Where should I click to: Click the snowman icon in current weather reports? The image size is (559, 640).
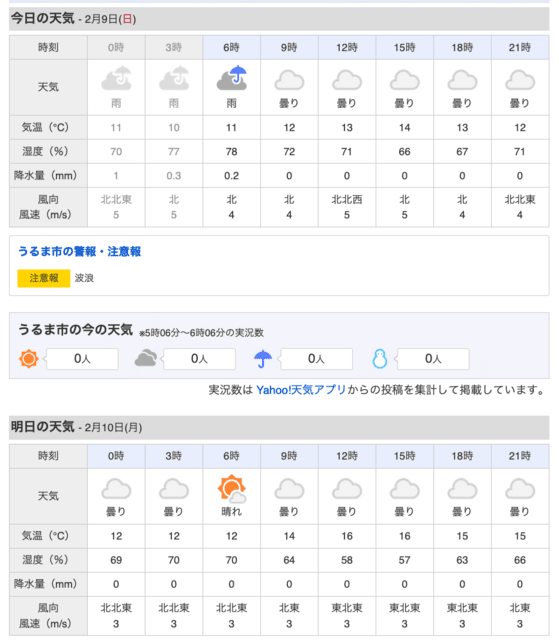point(380,359)
